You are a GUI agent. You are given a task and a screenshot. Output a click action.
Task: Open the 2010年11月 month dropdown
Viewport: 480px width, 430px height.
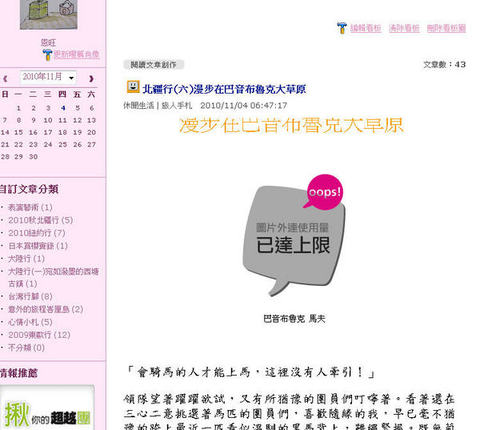click(x=48, y=77)
